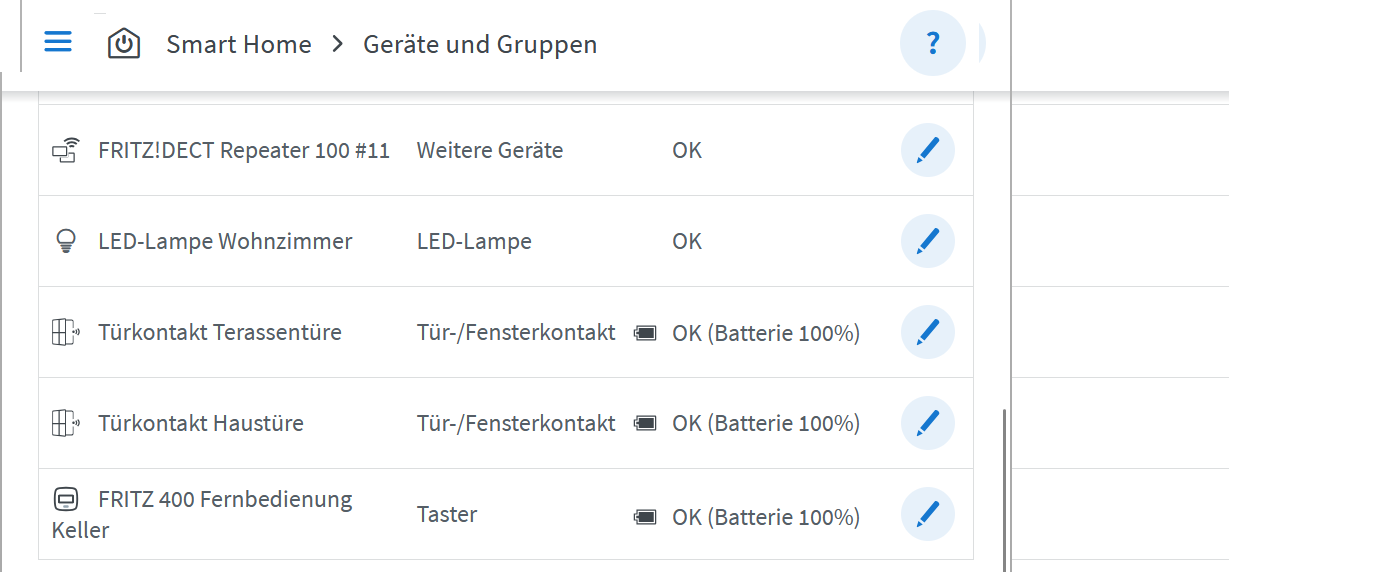The height and width of the screenshot is (572, 1392).
Task: Open the help question mark button
Action: click(932, 44)
